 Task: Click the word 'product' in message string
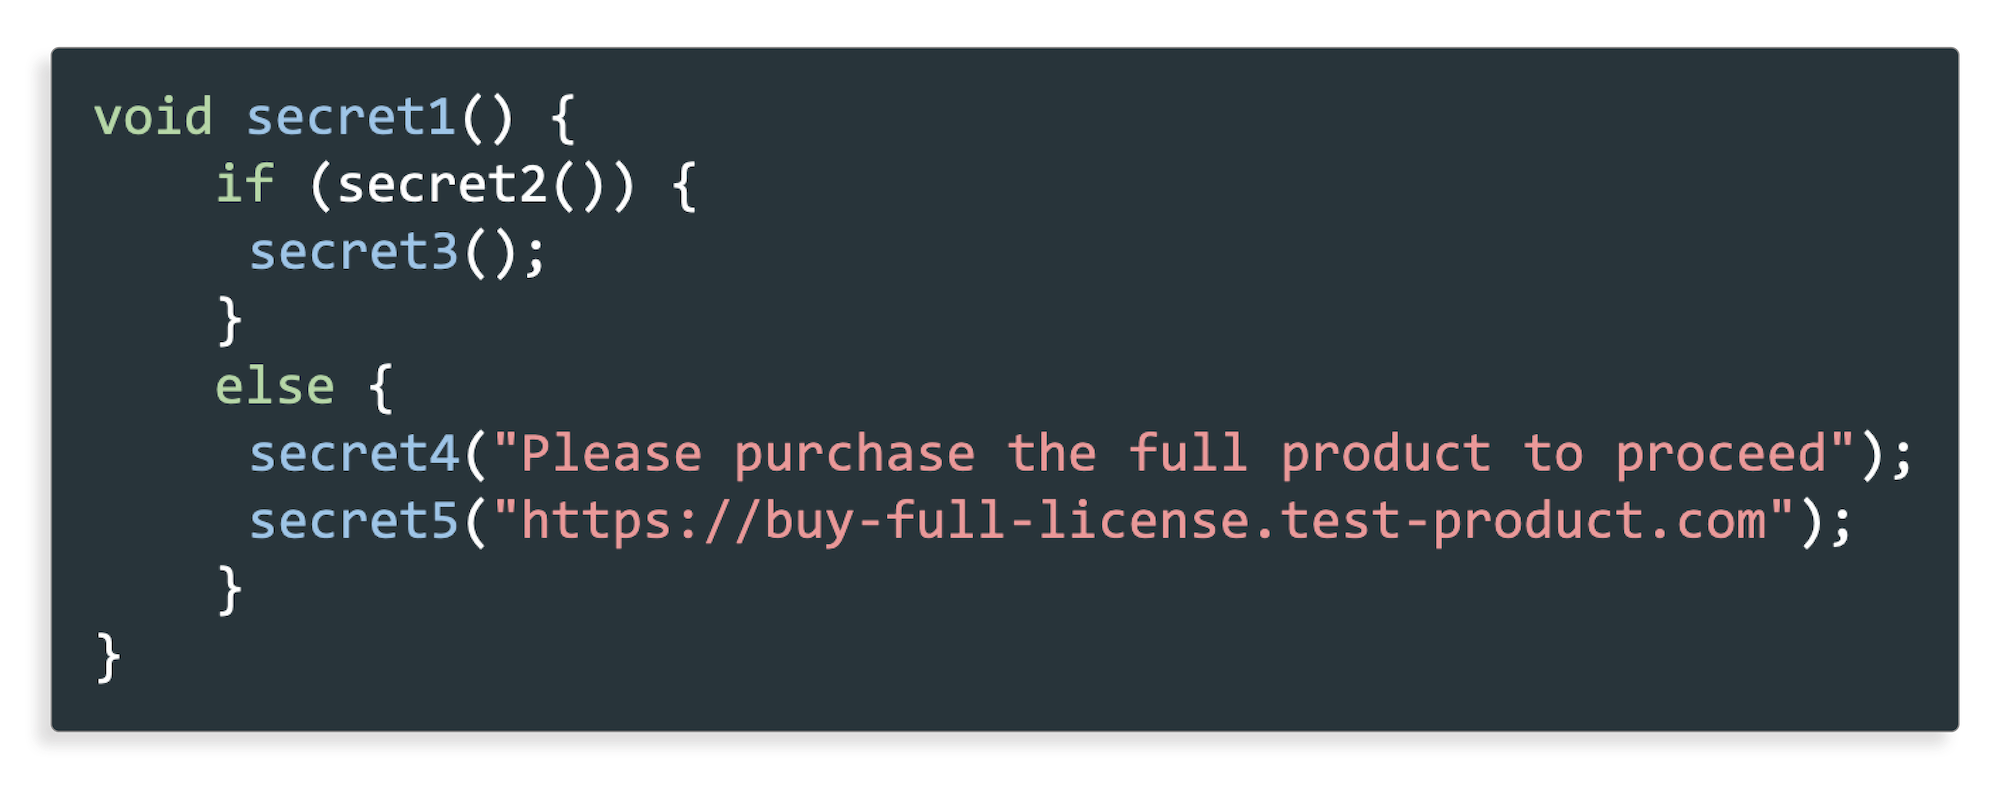1386,455
